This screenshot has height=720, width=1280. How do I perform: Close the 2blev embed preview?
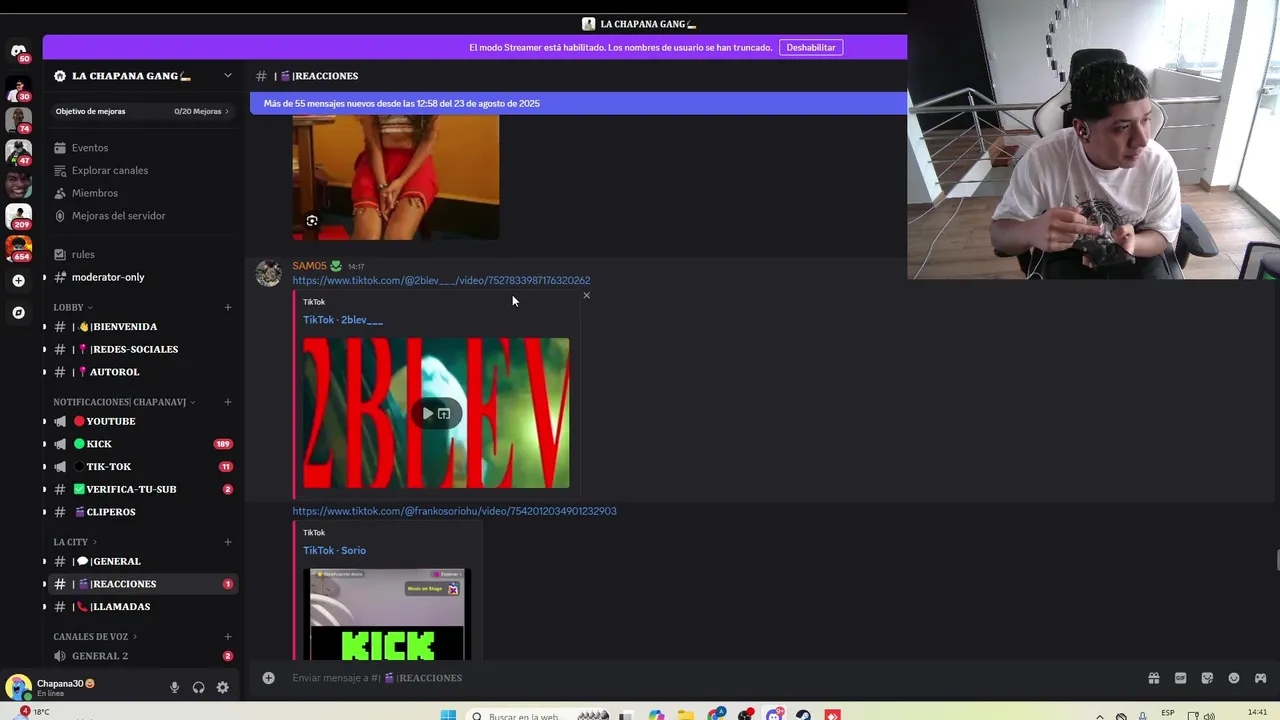[587, 296]
